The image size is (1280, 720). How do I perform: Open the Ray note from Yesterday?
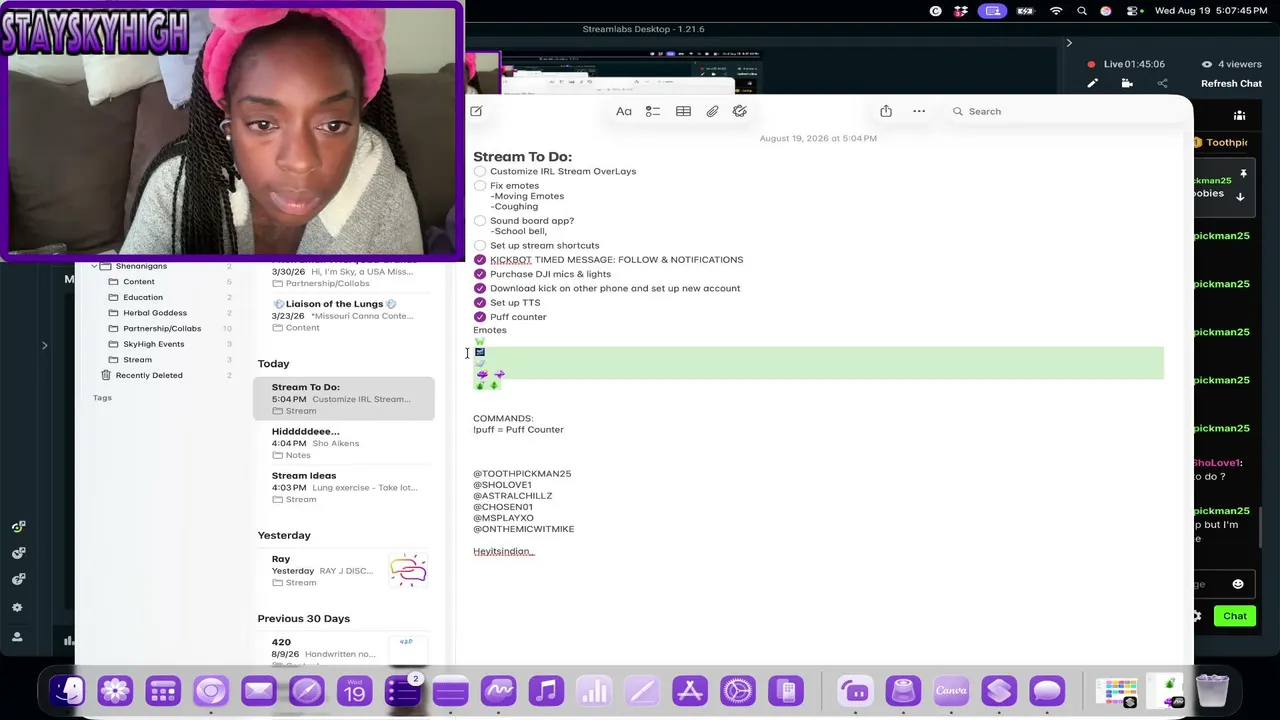(344, 570)
